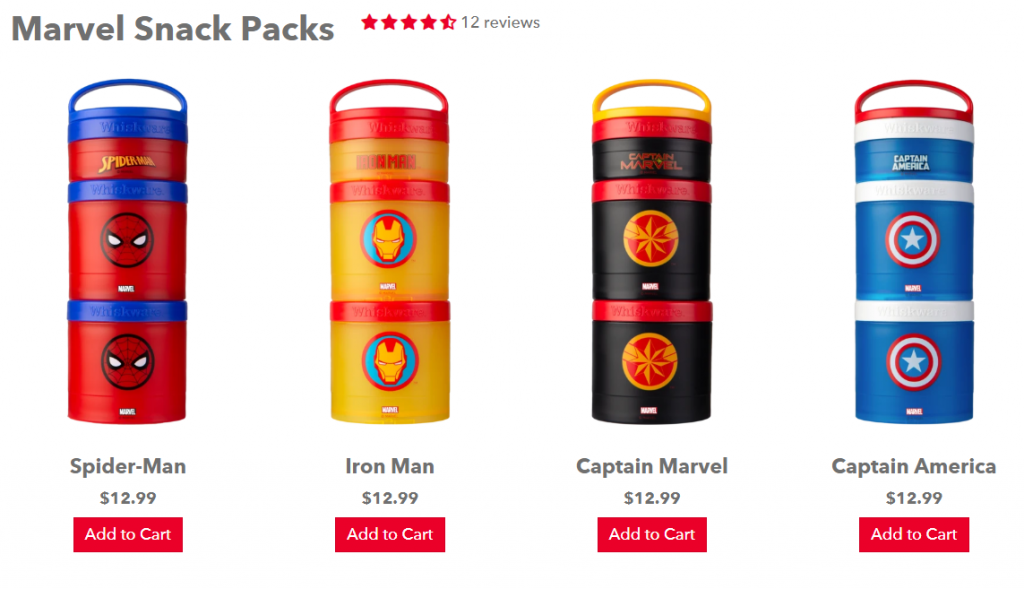This screenshot has width=1024, height=589.
Task: Add Spider-Man snack pack to cart
Action: tap(128, 534)
